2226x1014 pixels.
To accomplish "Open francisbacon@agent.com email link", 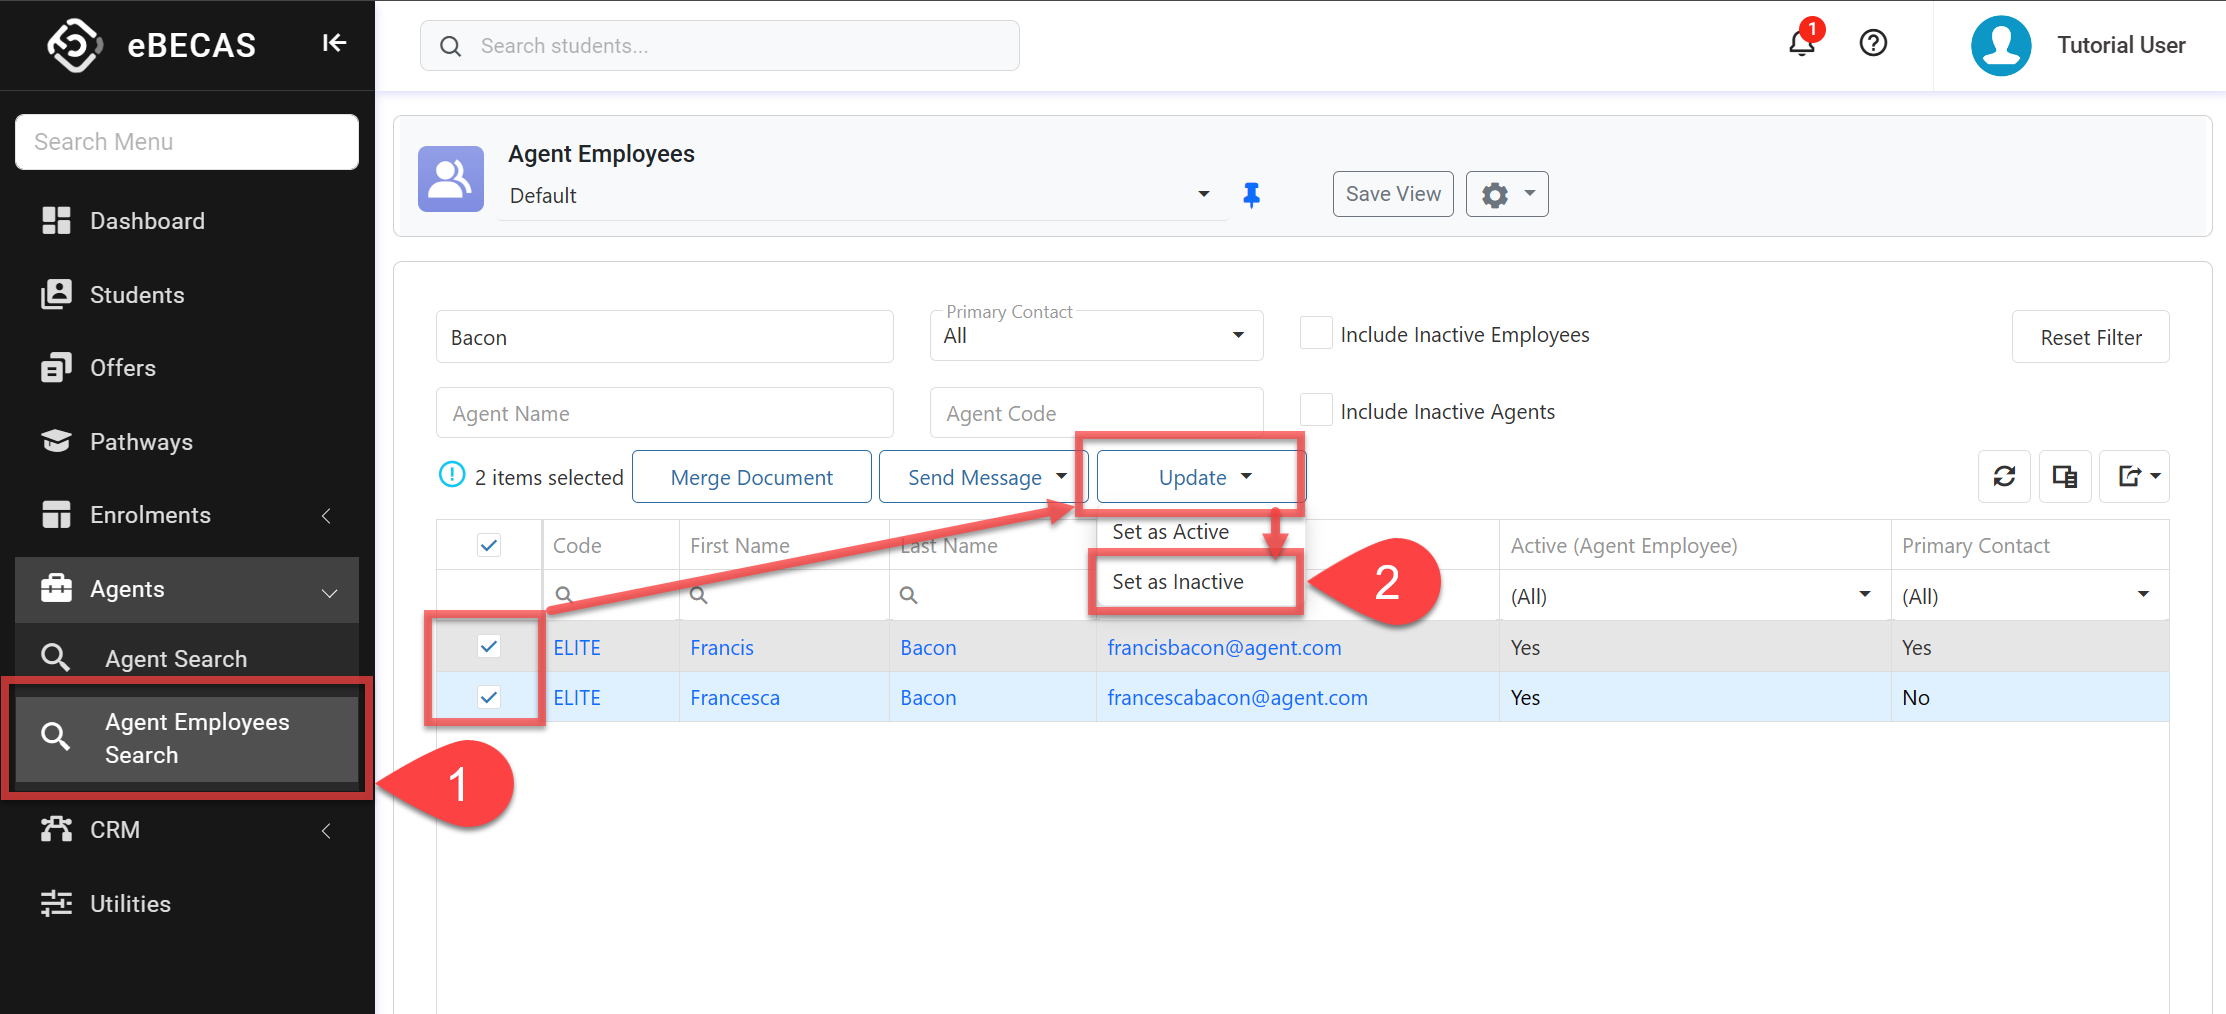I will [1224, 647].
